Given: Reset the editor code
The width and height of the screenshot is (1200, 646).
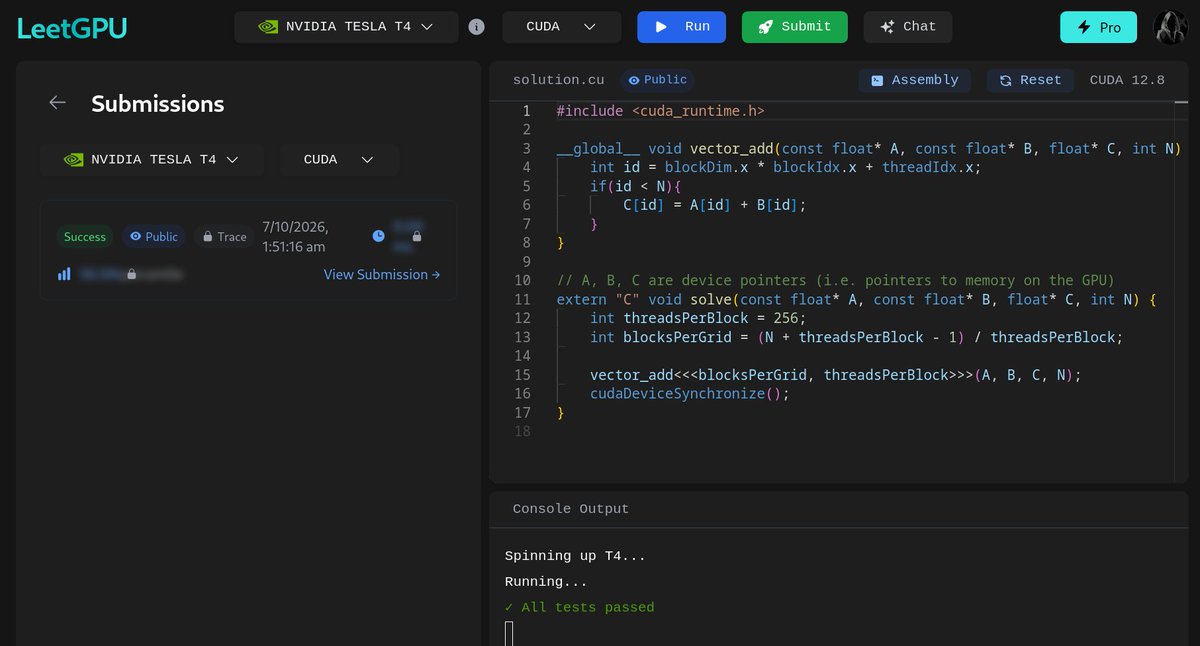Looking at the screenshot, I should pyautogui.click(x=1030, y=80).
